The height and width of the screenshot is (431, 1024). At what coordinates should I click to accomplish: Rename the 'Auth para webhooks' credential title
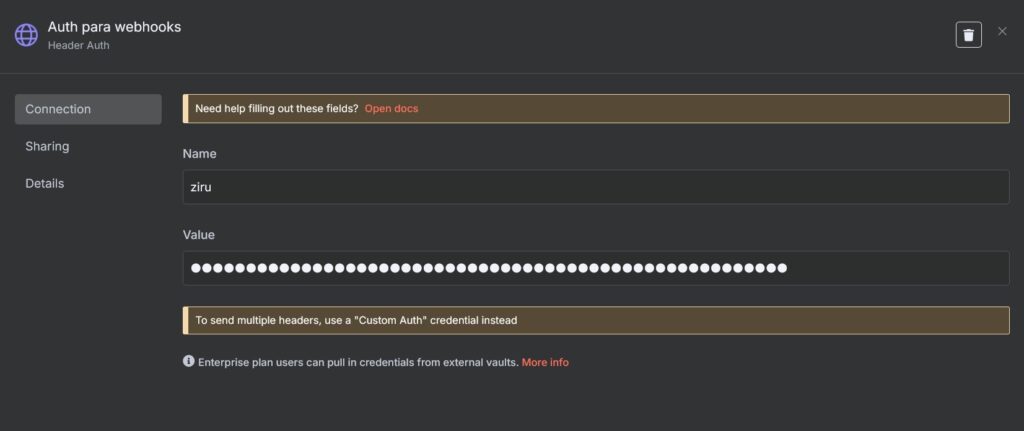[x=114, y=27]
